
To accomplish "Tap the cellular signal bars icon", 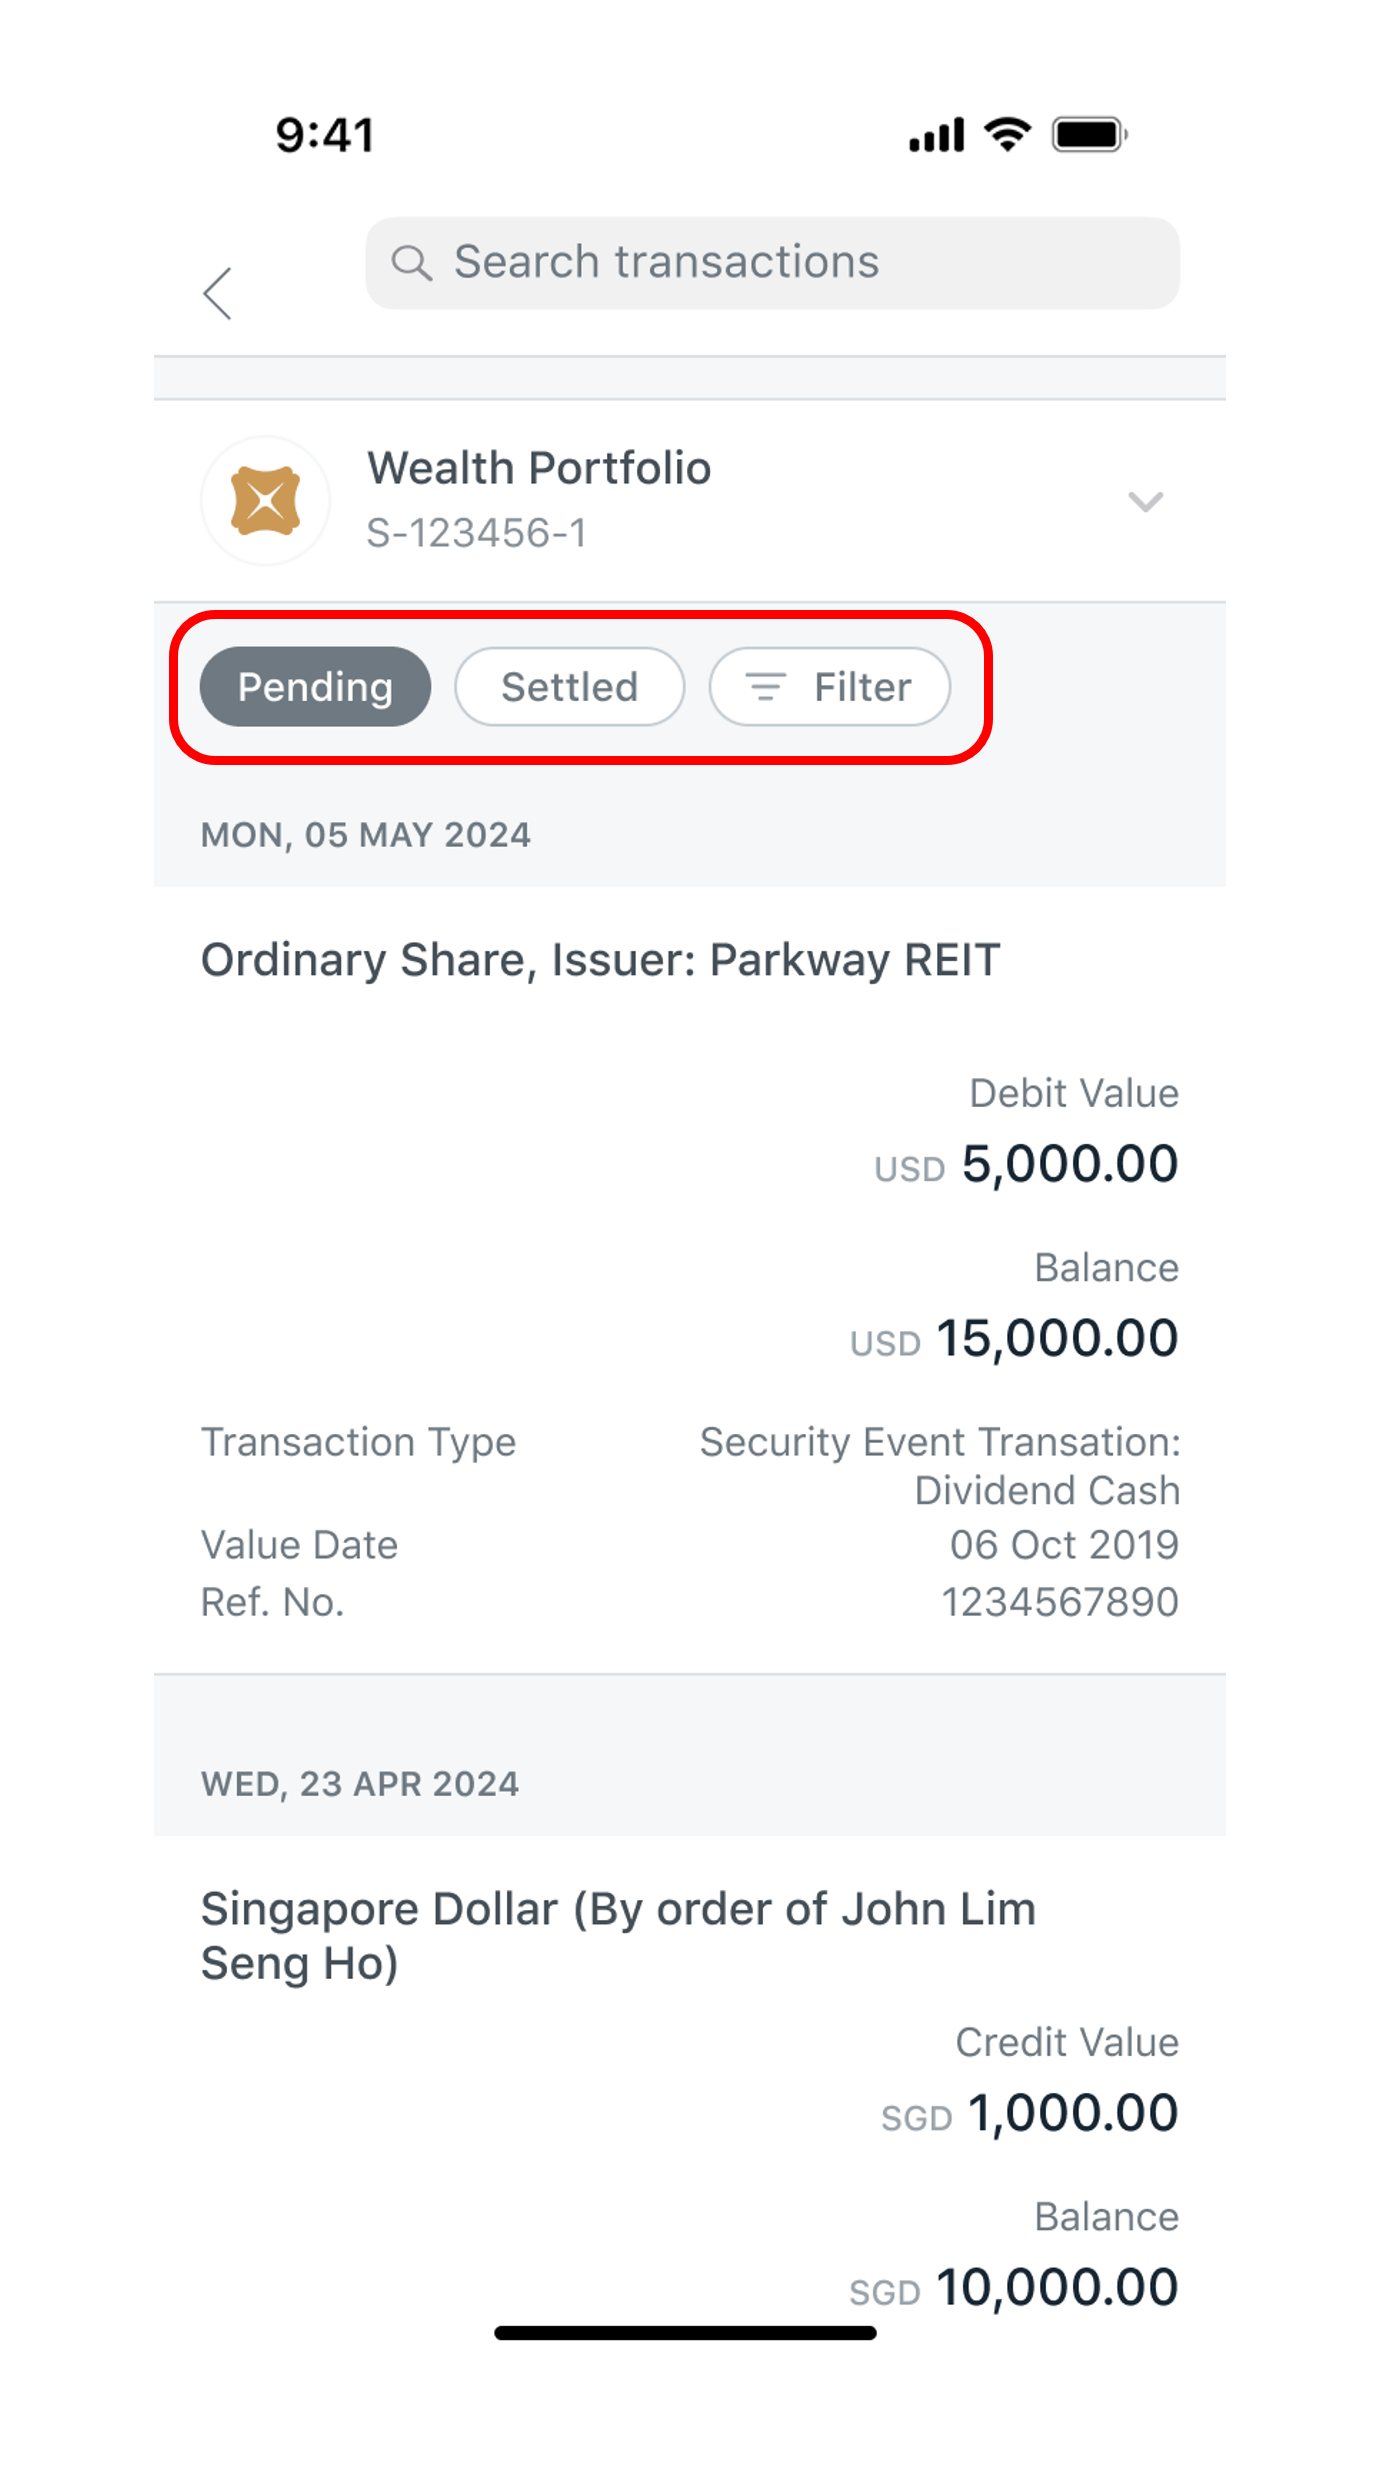I will [x=937, y=134].
